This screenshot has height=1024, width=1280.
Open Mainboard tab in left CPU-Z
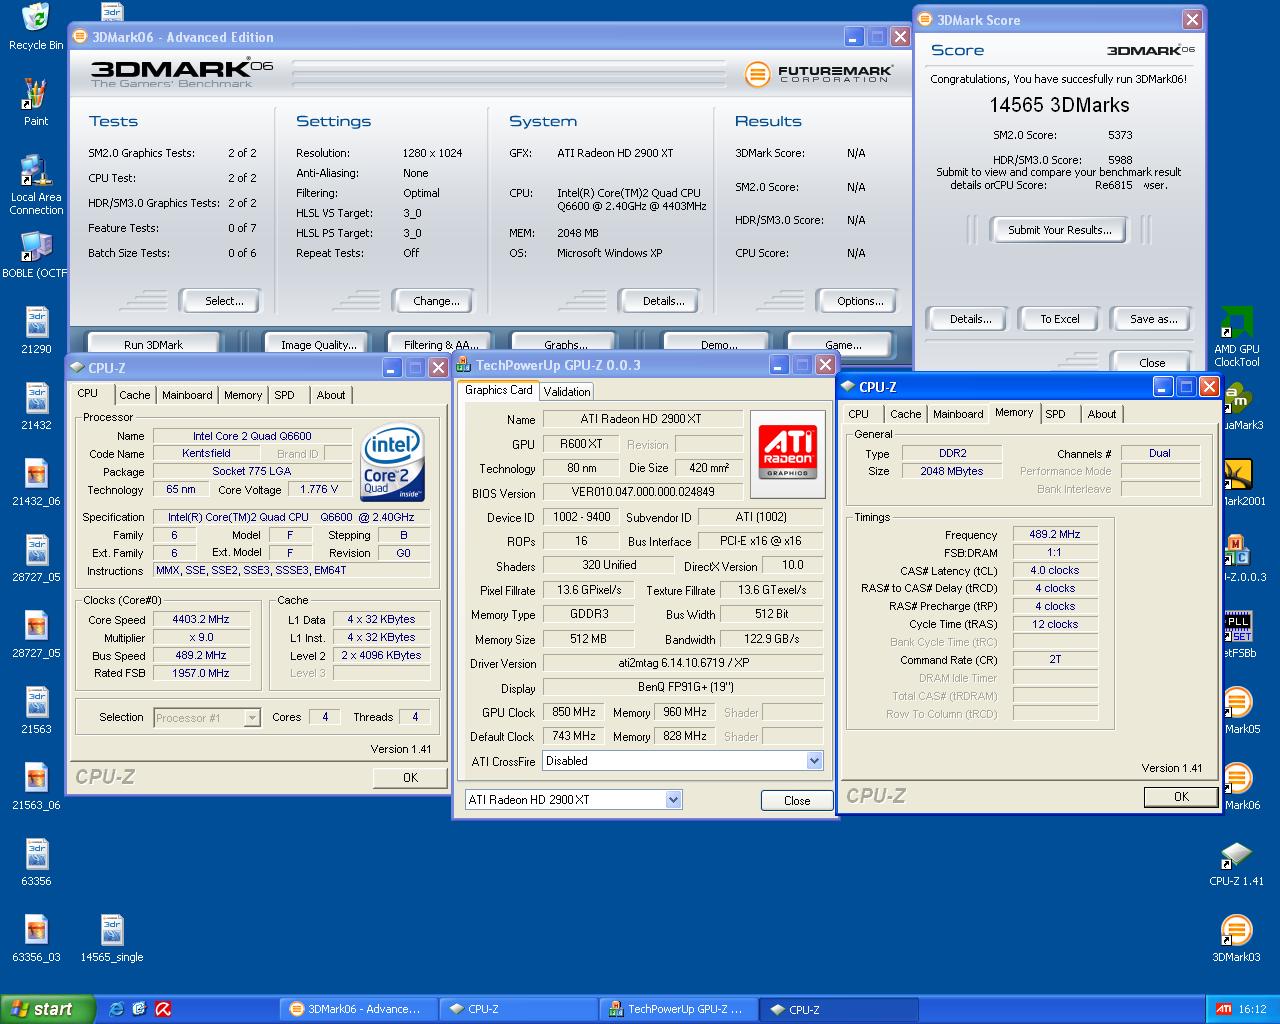187,395
